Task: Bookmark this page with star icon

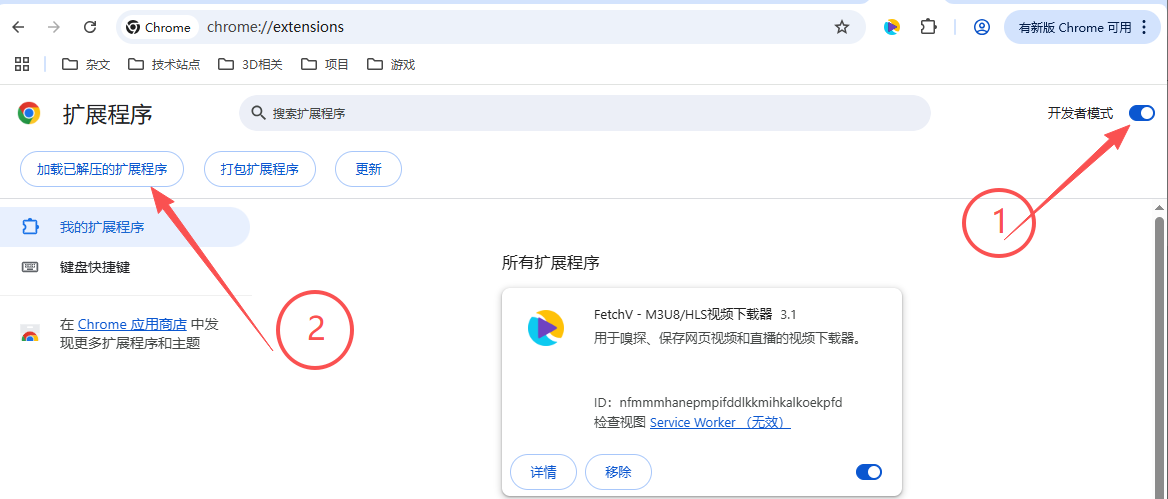Action: tap(841, 27)
